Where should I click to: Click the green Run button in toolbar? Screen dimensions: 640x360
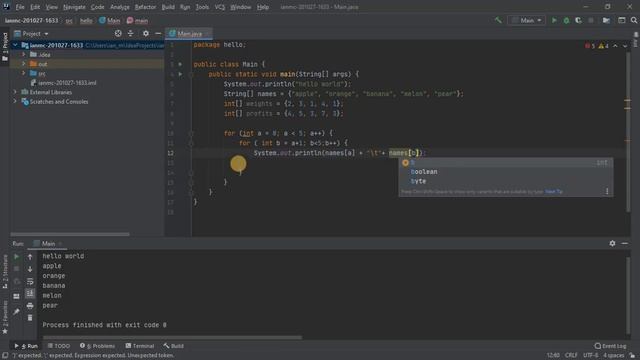(x=554, y=20)
